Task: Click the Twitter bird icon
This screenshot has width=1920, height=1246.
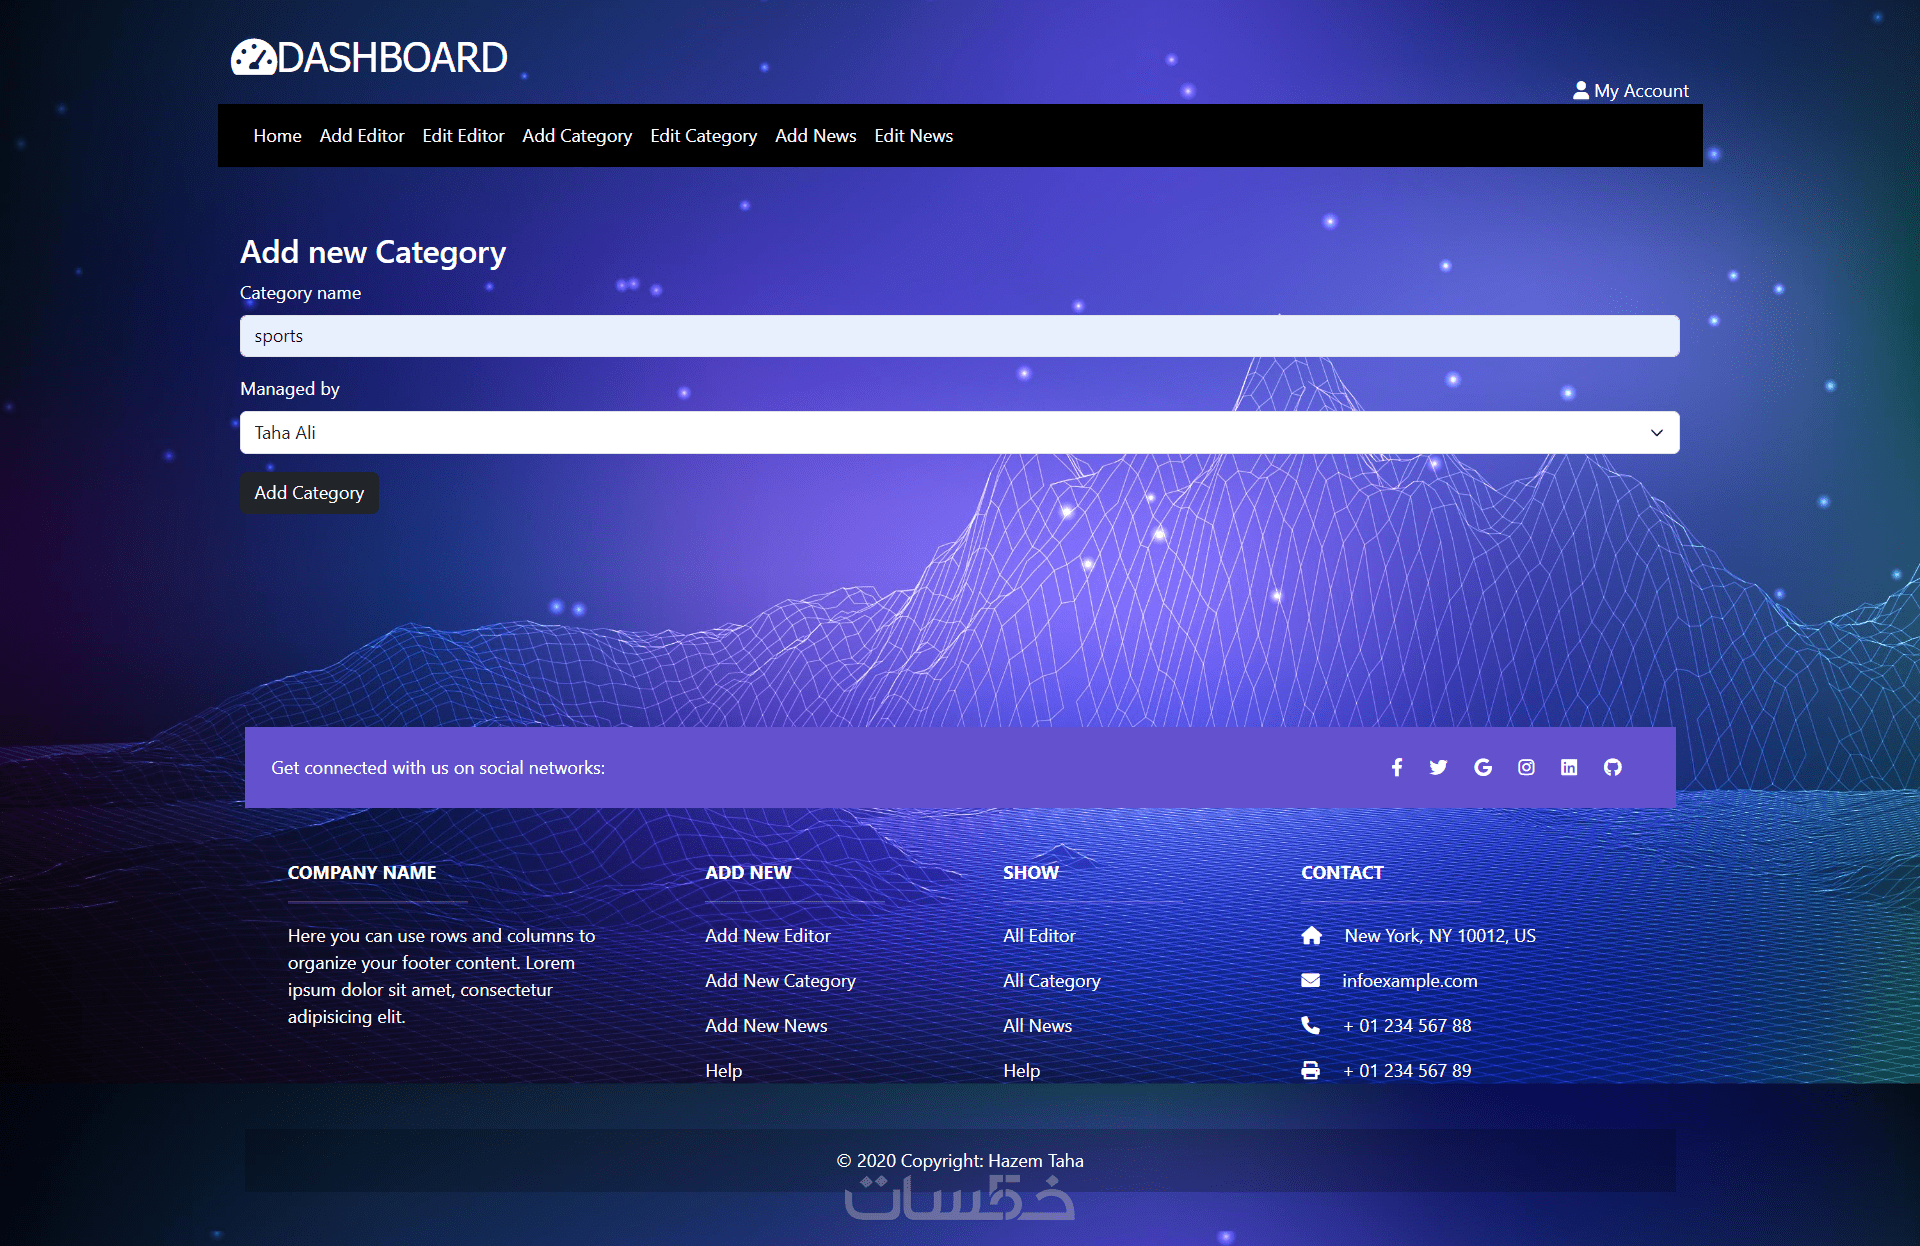Action: [1438, 767]
